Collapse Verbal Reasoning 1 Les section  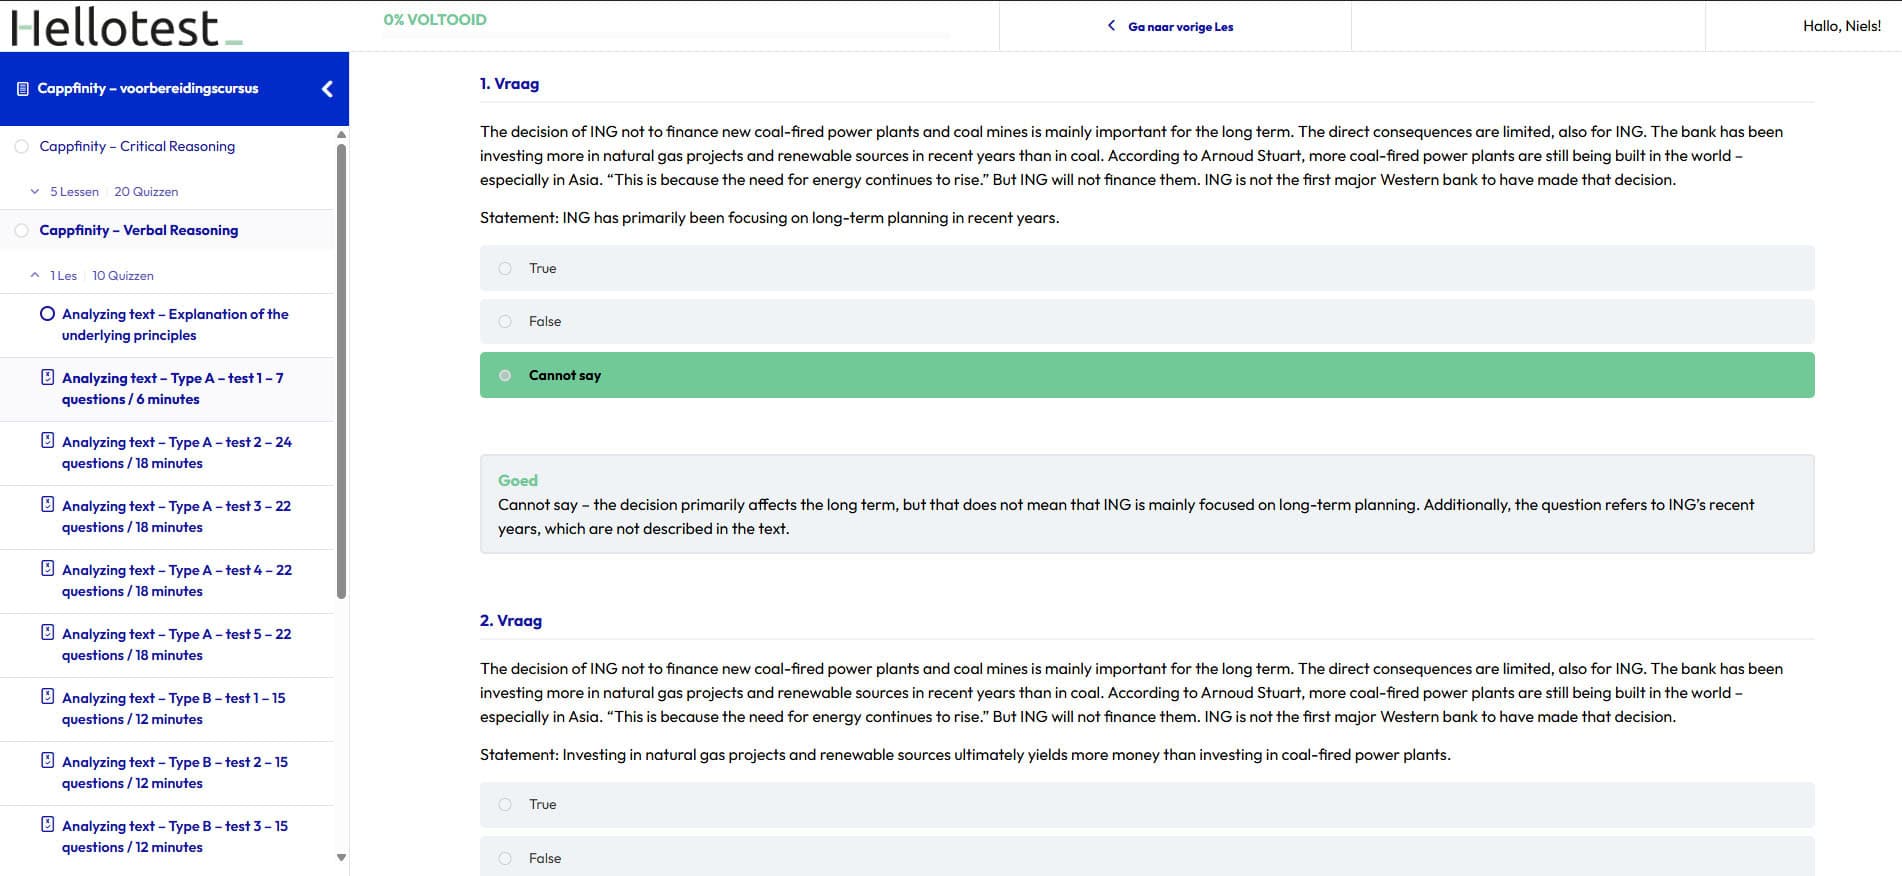tap(35, 275)
